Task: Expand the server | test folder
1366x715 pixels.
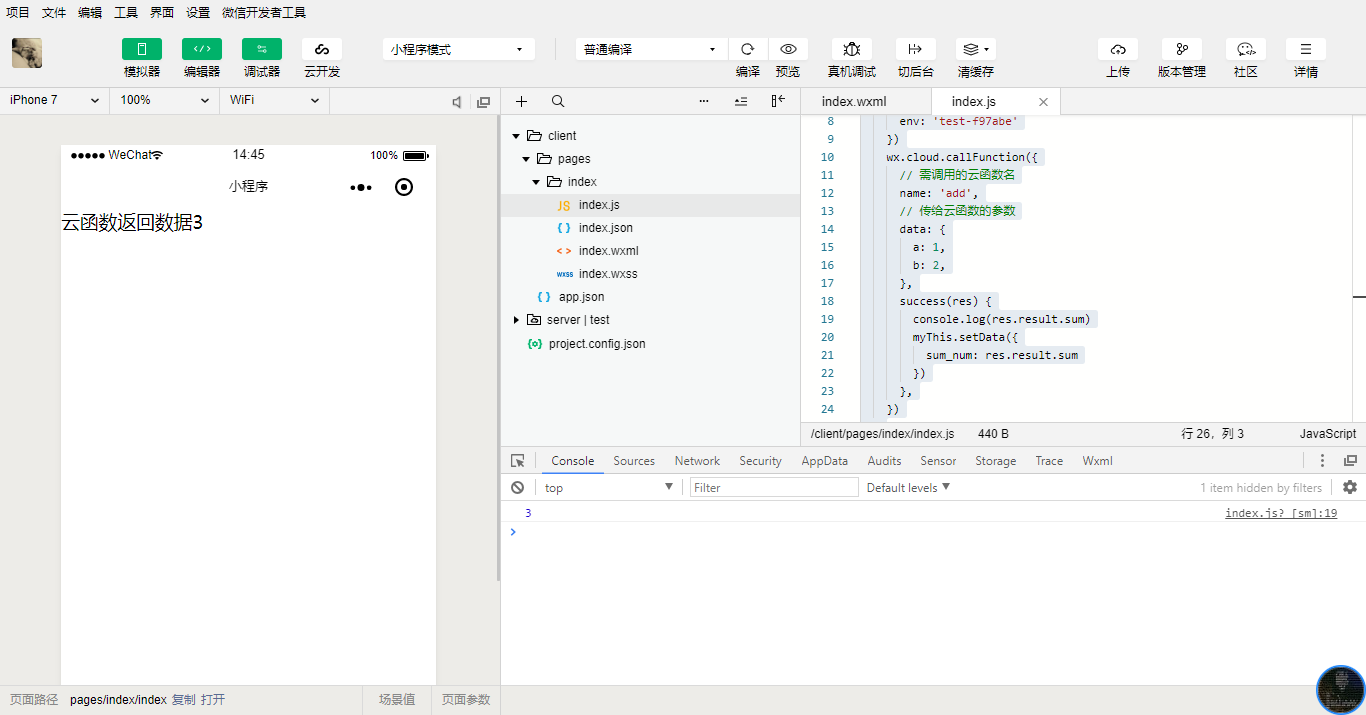Action: [x=516, y=320]
